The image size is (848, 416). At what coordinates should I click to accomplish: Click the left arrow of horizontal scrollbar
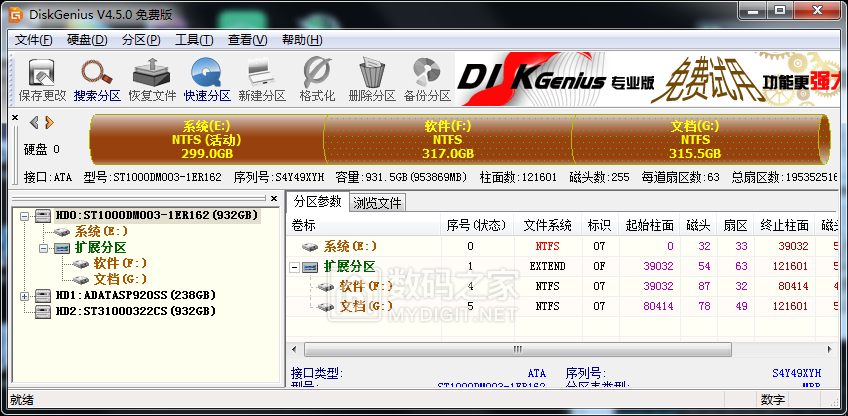(294, 349)
